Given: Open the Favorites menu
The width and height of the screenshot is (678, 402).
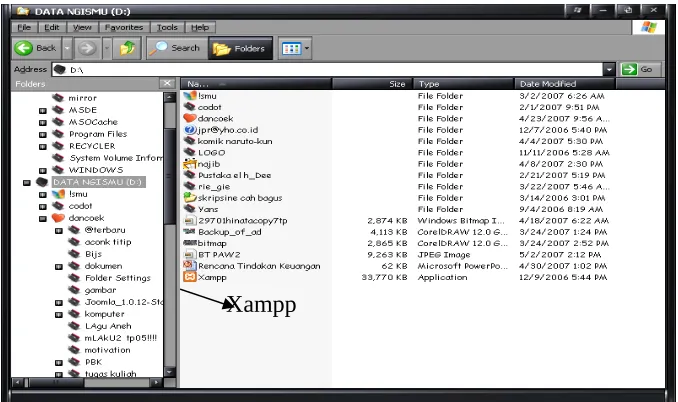Looking at the screenshot, I should point(124,27).
